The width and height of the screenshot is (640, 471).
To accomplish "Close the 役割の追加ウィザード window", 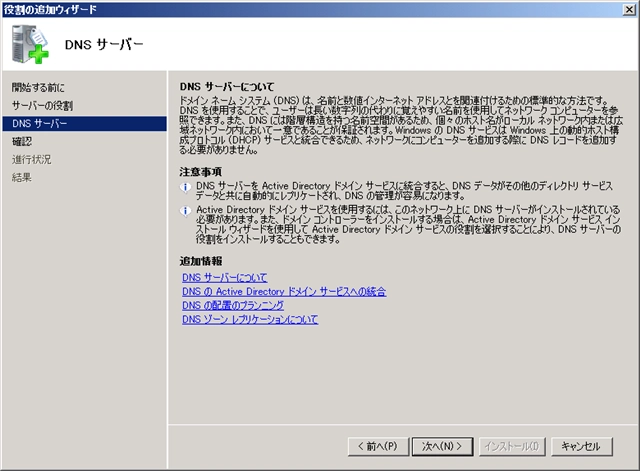I will click(x=629, y=9).
